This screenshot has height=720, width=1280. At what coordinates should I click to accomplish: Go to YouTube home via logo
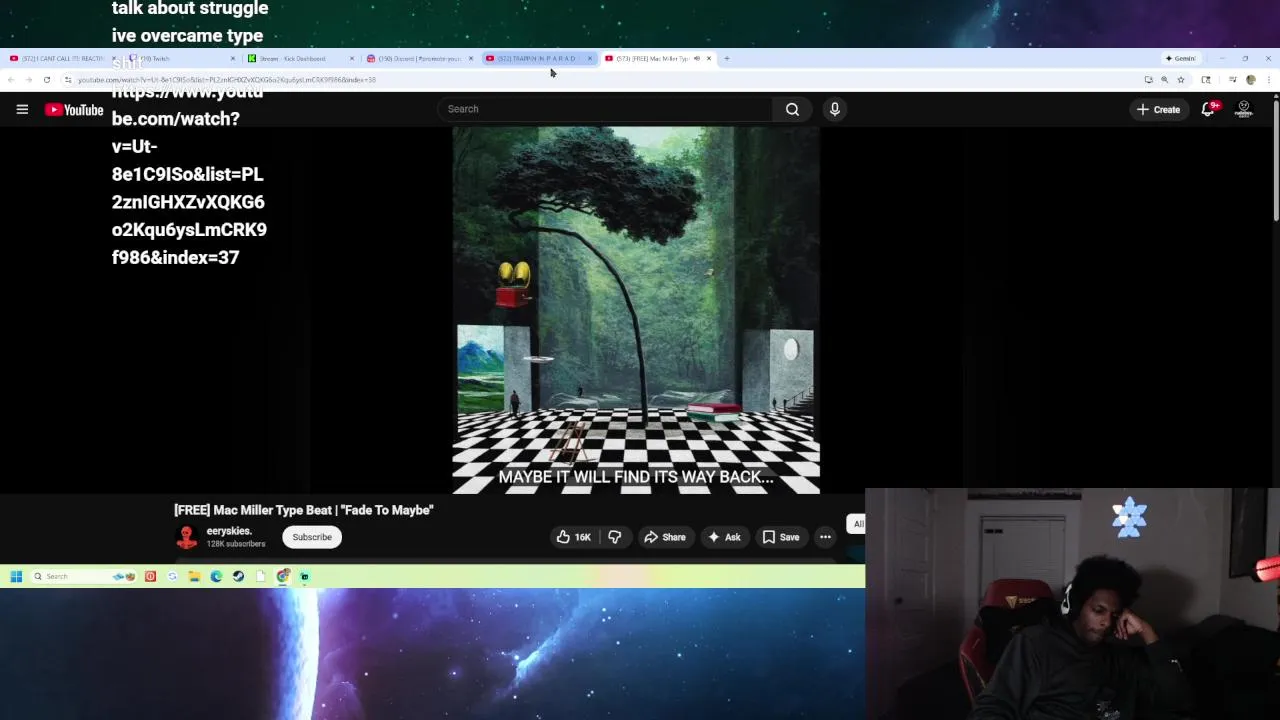(74, 110)
